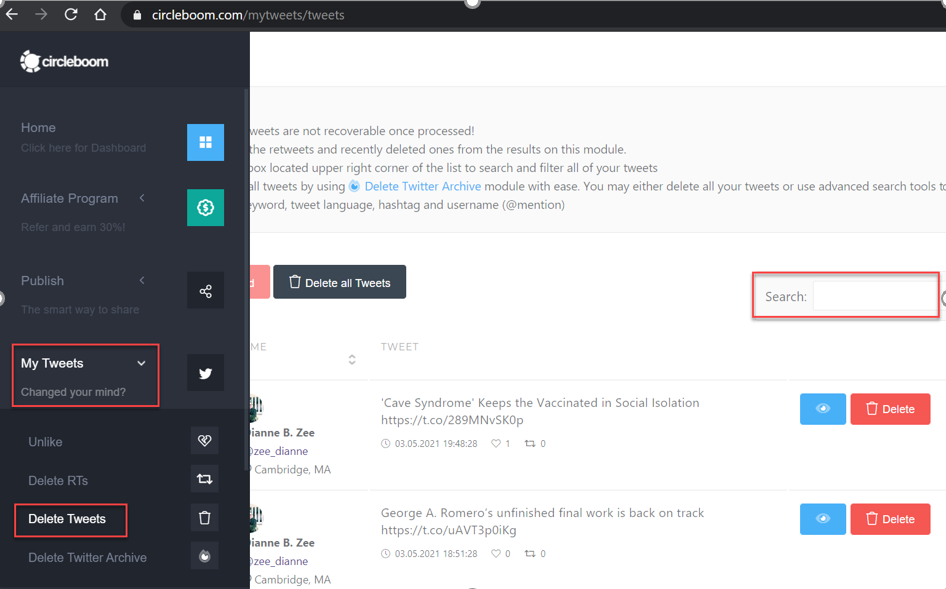
Task: Open Publish via the share icon
Action: 205,291
